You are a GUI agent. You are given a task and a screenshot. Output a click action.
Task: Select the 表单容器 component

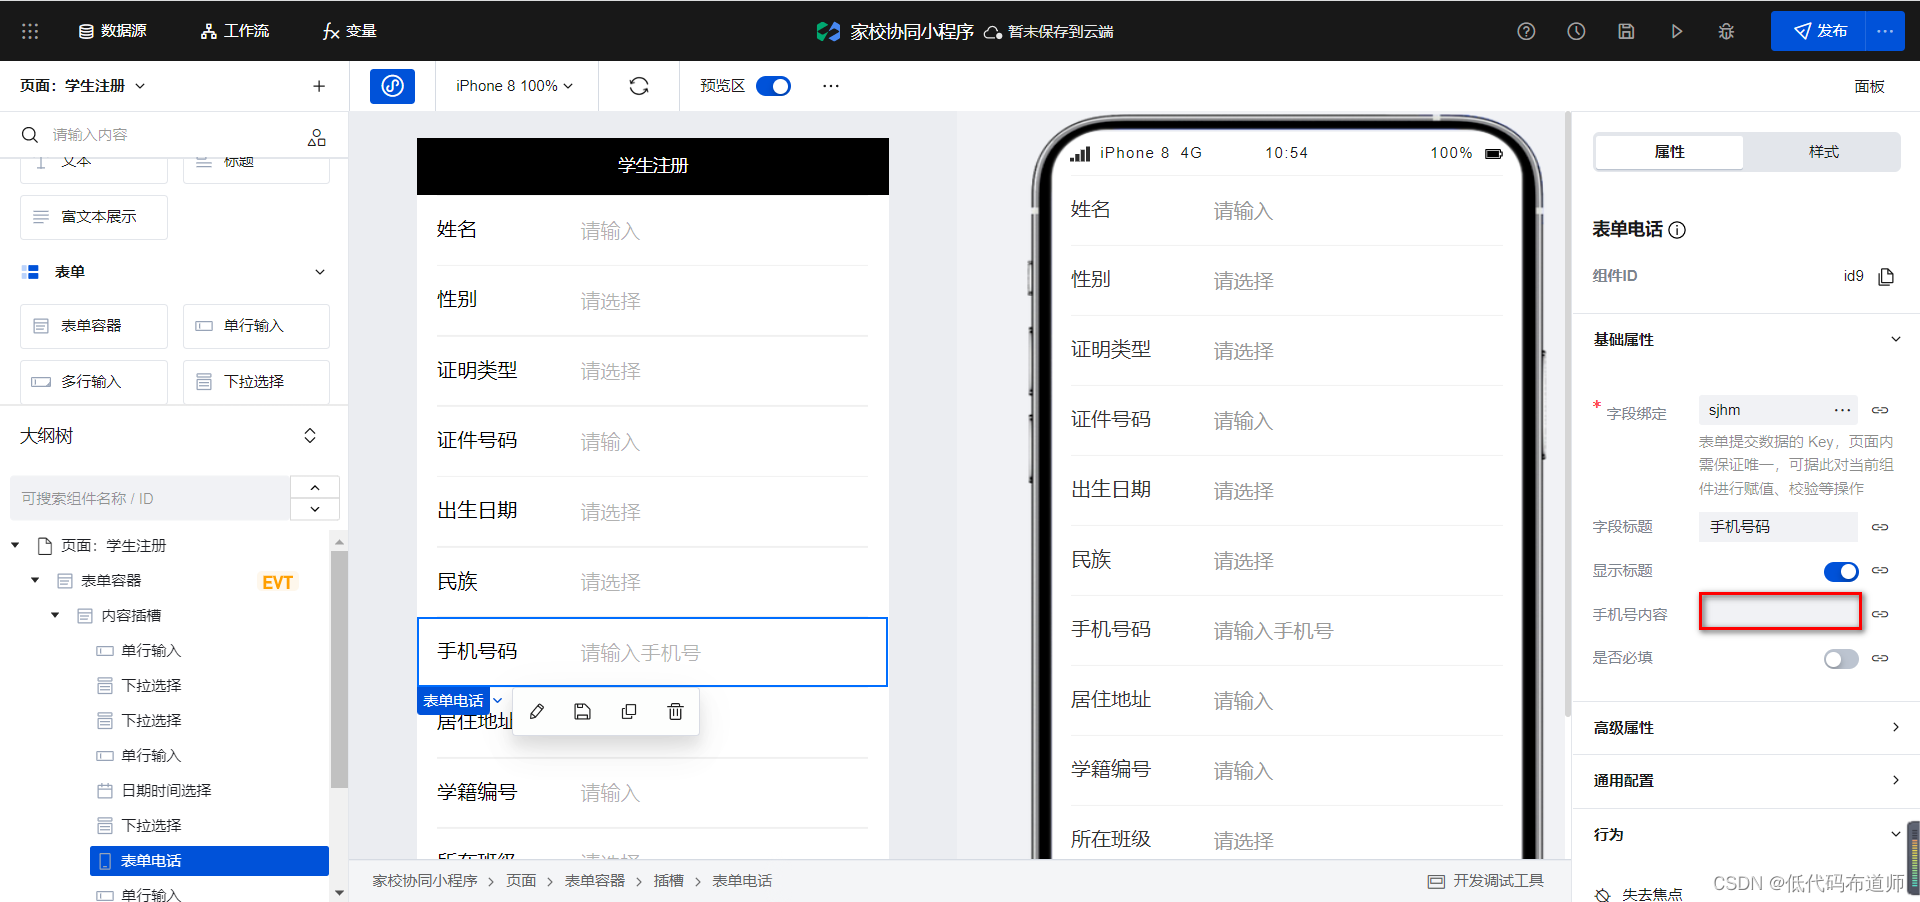(x=94, y=326)
